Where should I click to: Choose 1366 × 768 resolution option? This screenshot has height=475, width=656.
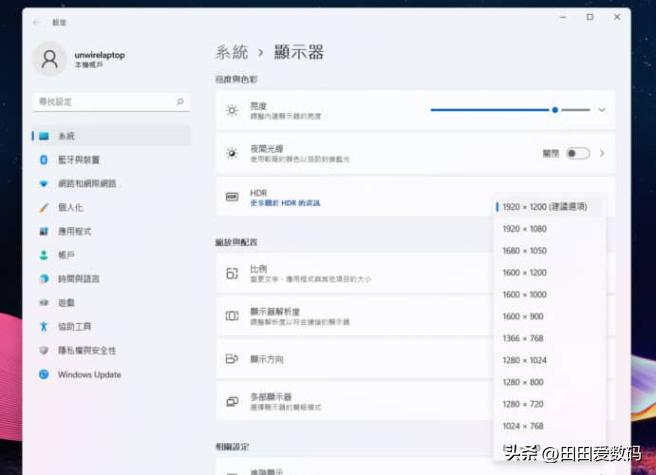pos(523,338)
